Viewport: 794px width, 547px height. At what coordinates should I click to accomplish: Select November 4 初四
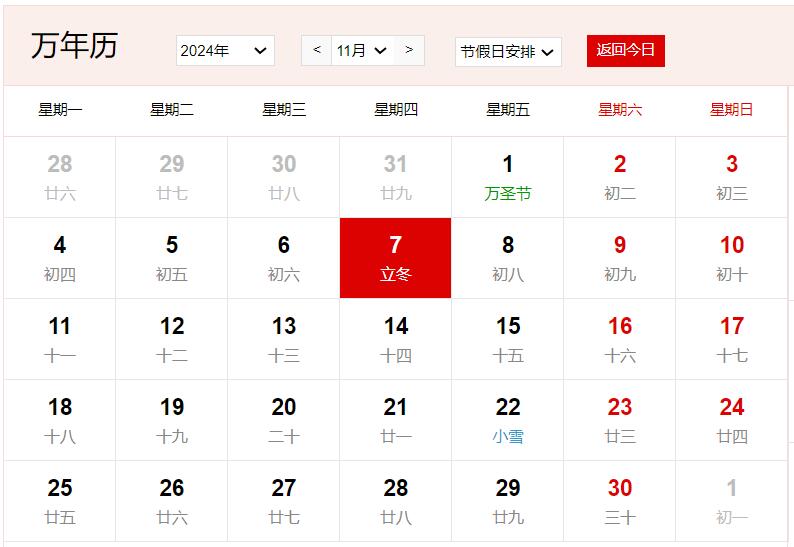60,258
